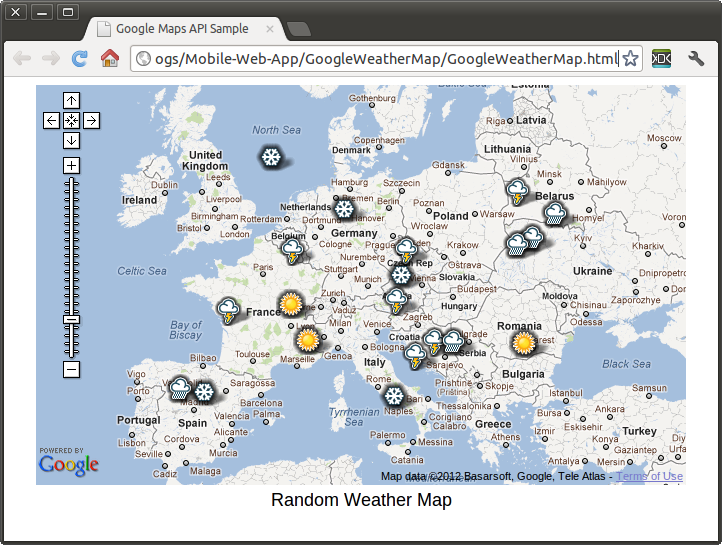Click the thunderstorm marker at Bay of Biscay coast
722x545 pixels.
[228, 311]
